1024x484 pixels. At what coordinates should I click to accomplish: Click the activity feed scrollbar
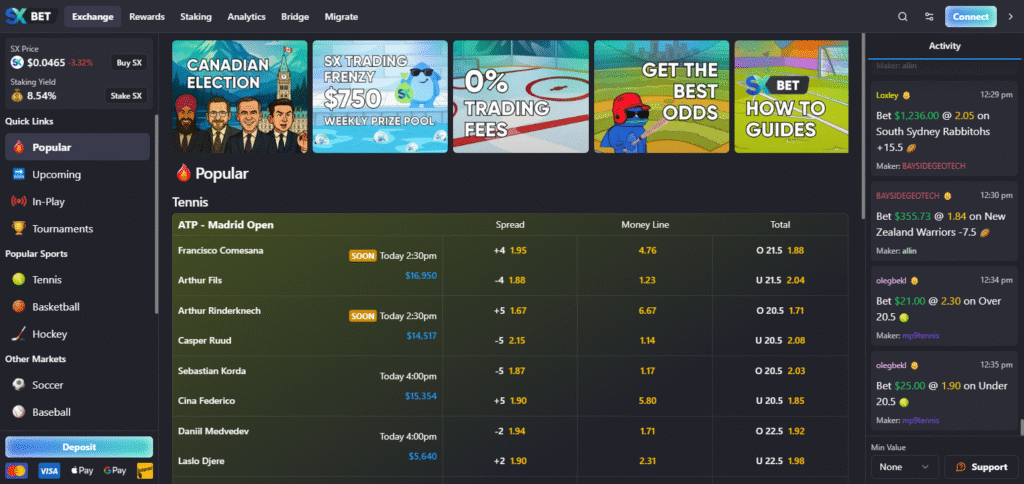[1021, 427]
